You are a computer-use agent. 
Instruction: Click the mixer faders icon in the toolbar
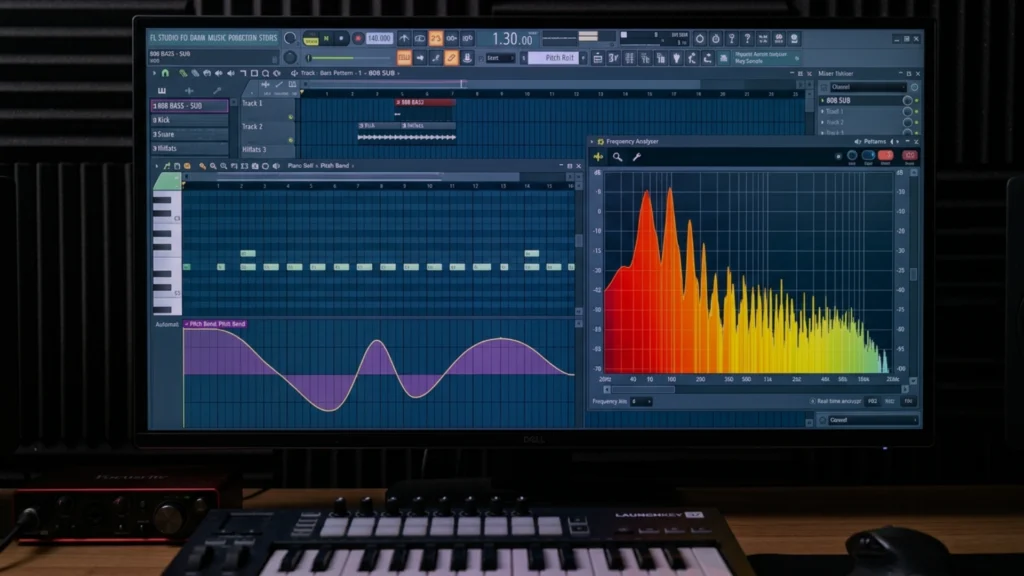[x=630, y=59]
